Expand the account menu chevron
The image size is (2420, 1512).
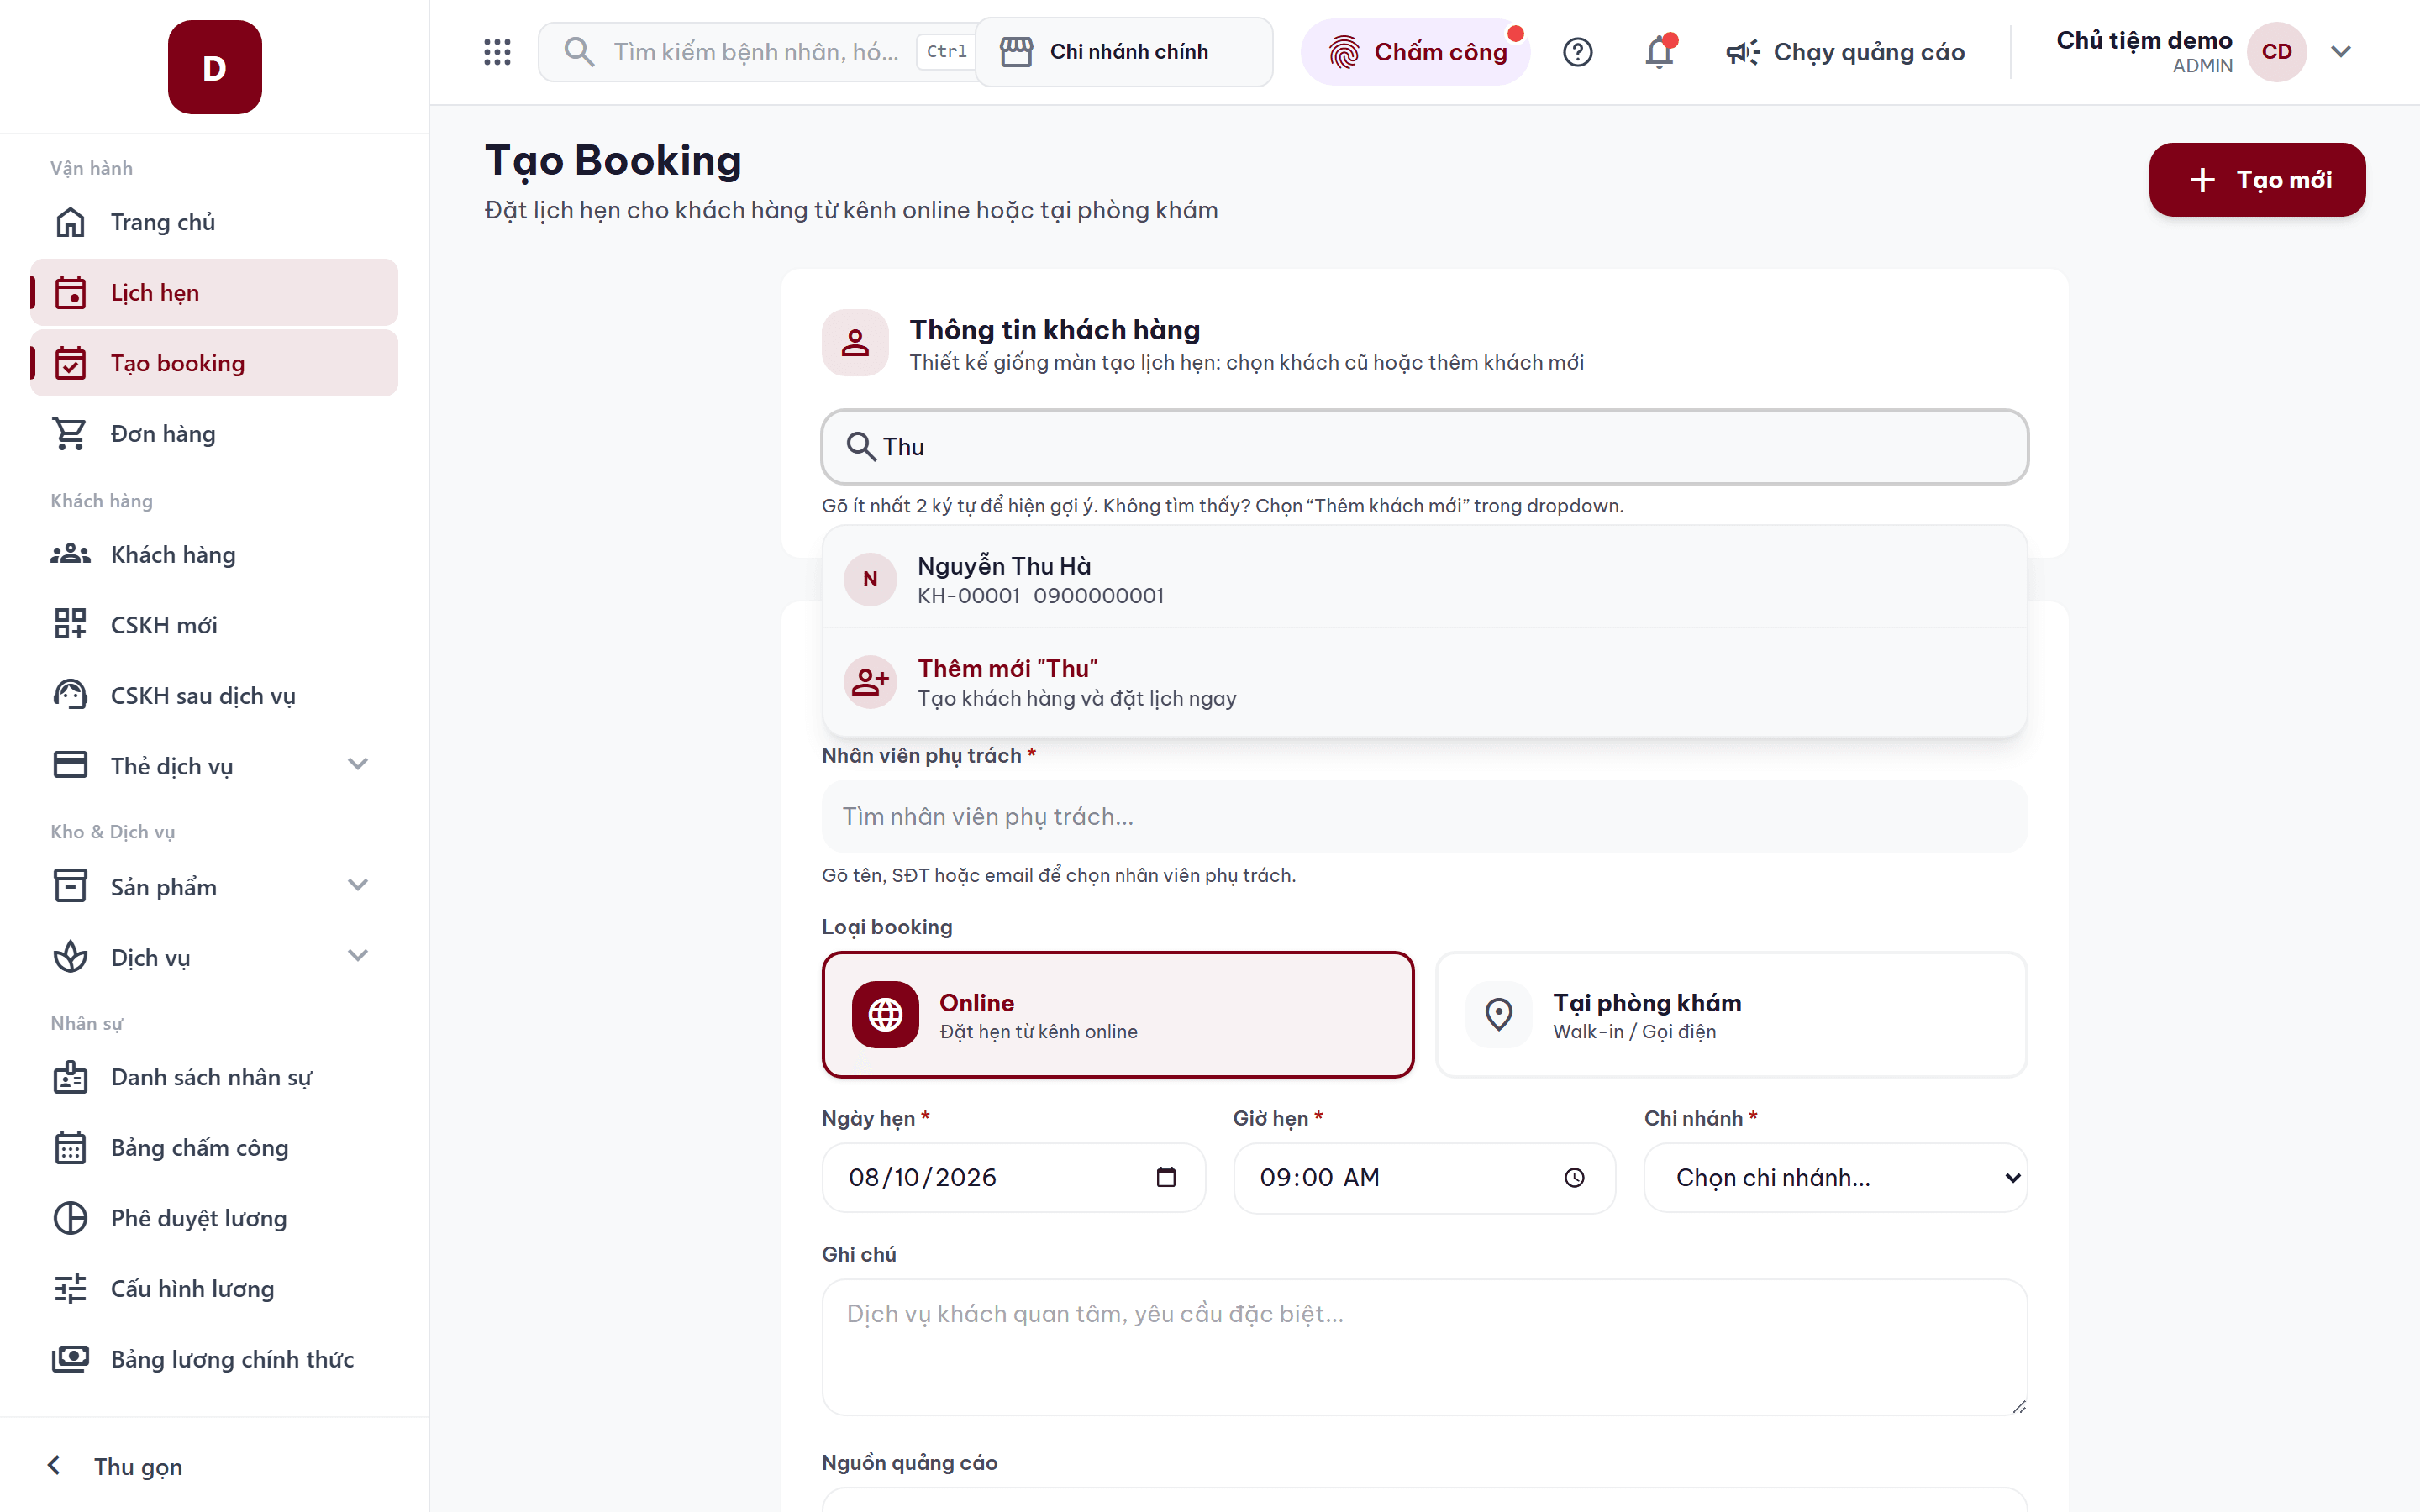2341,52
